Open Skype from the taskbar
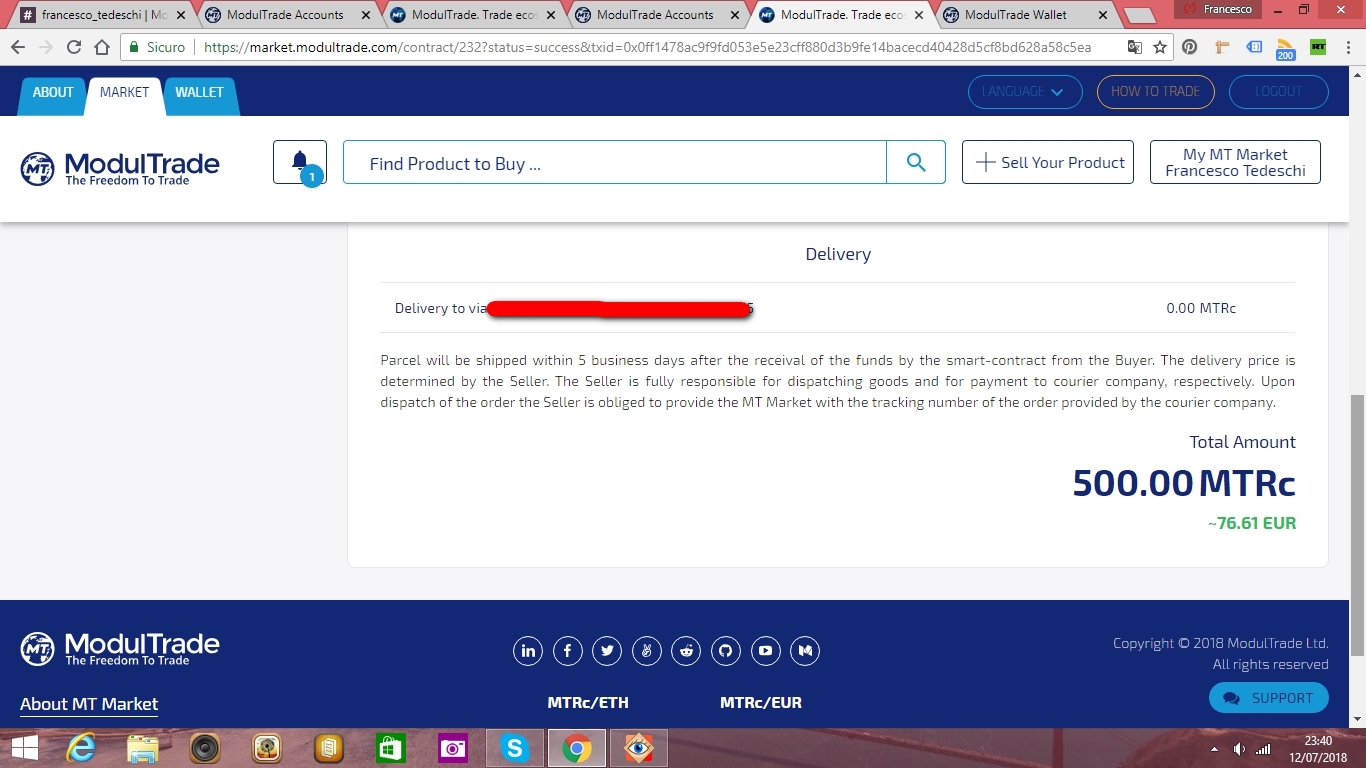Image resolution: width=1366 pixels, height=768 pixels. click(x=515, y=748)
